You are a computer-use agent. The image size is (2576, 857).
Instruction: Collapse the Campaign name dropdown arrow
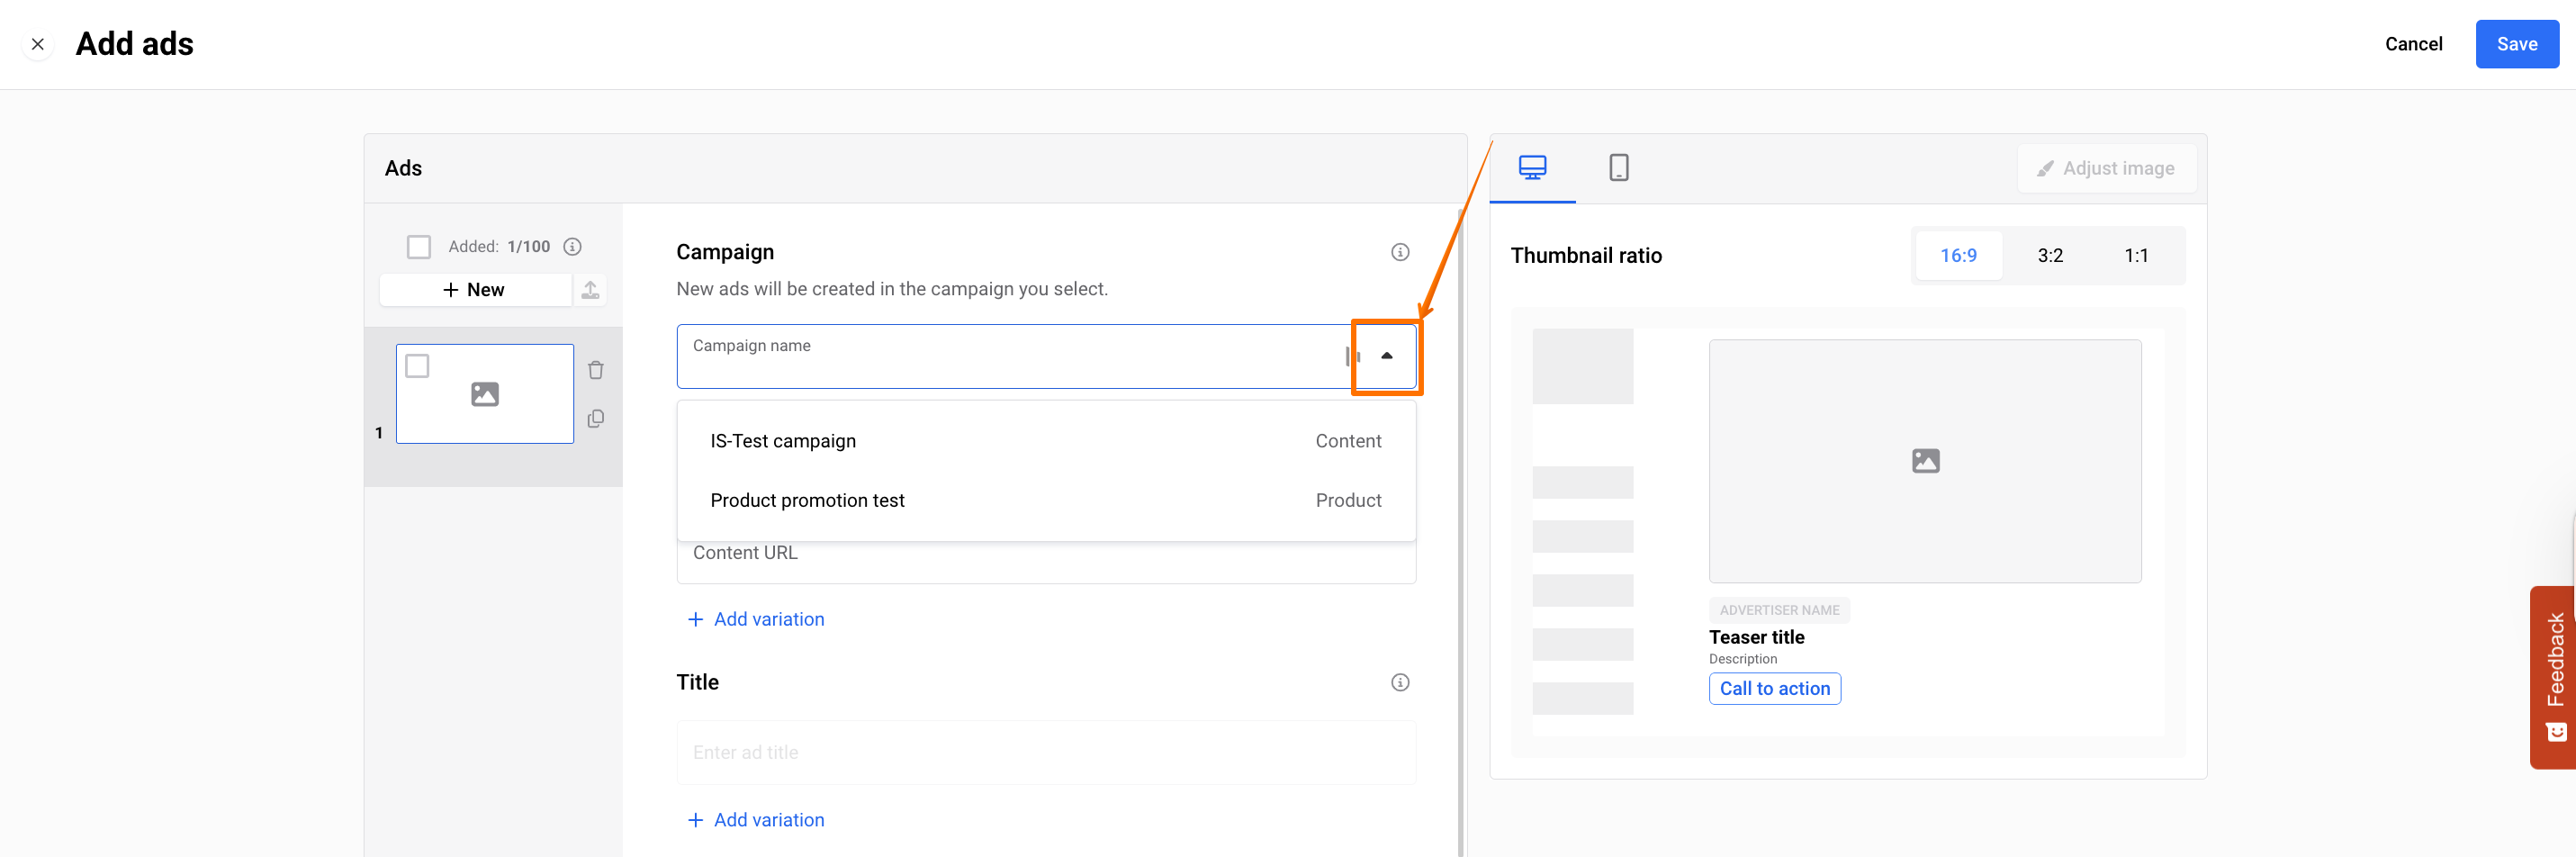(x=1386, y=356)
